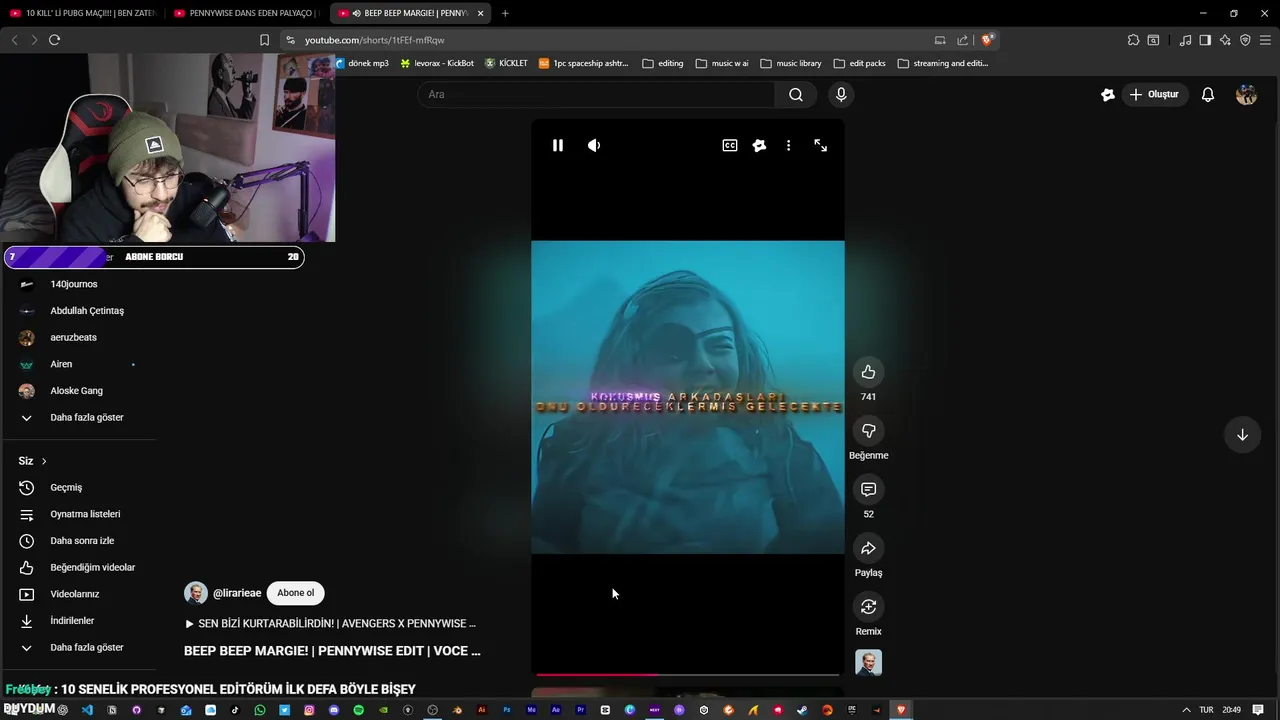Open levorax - KickBot bookmark
This screenshot has height=720, width=1280.
[x=437, y=63]
